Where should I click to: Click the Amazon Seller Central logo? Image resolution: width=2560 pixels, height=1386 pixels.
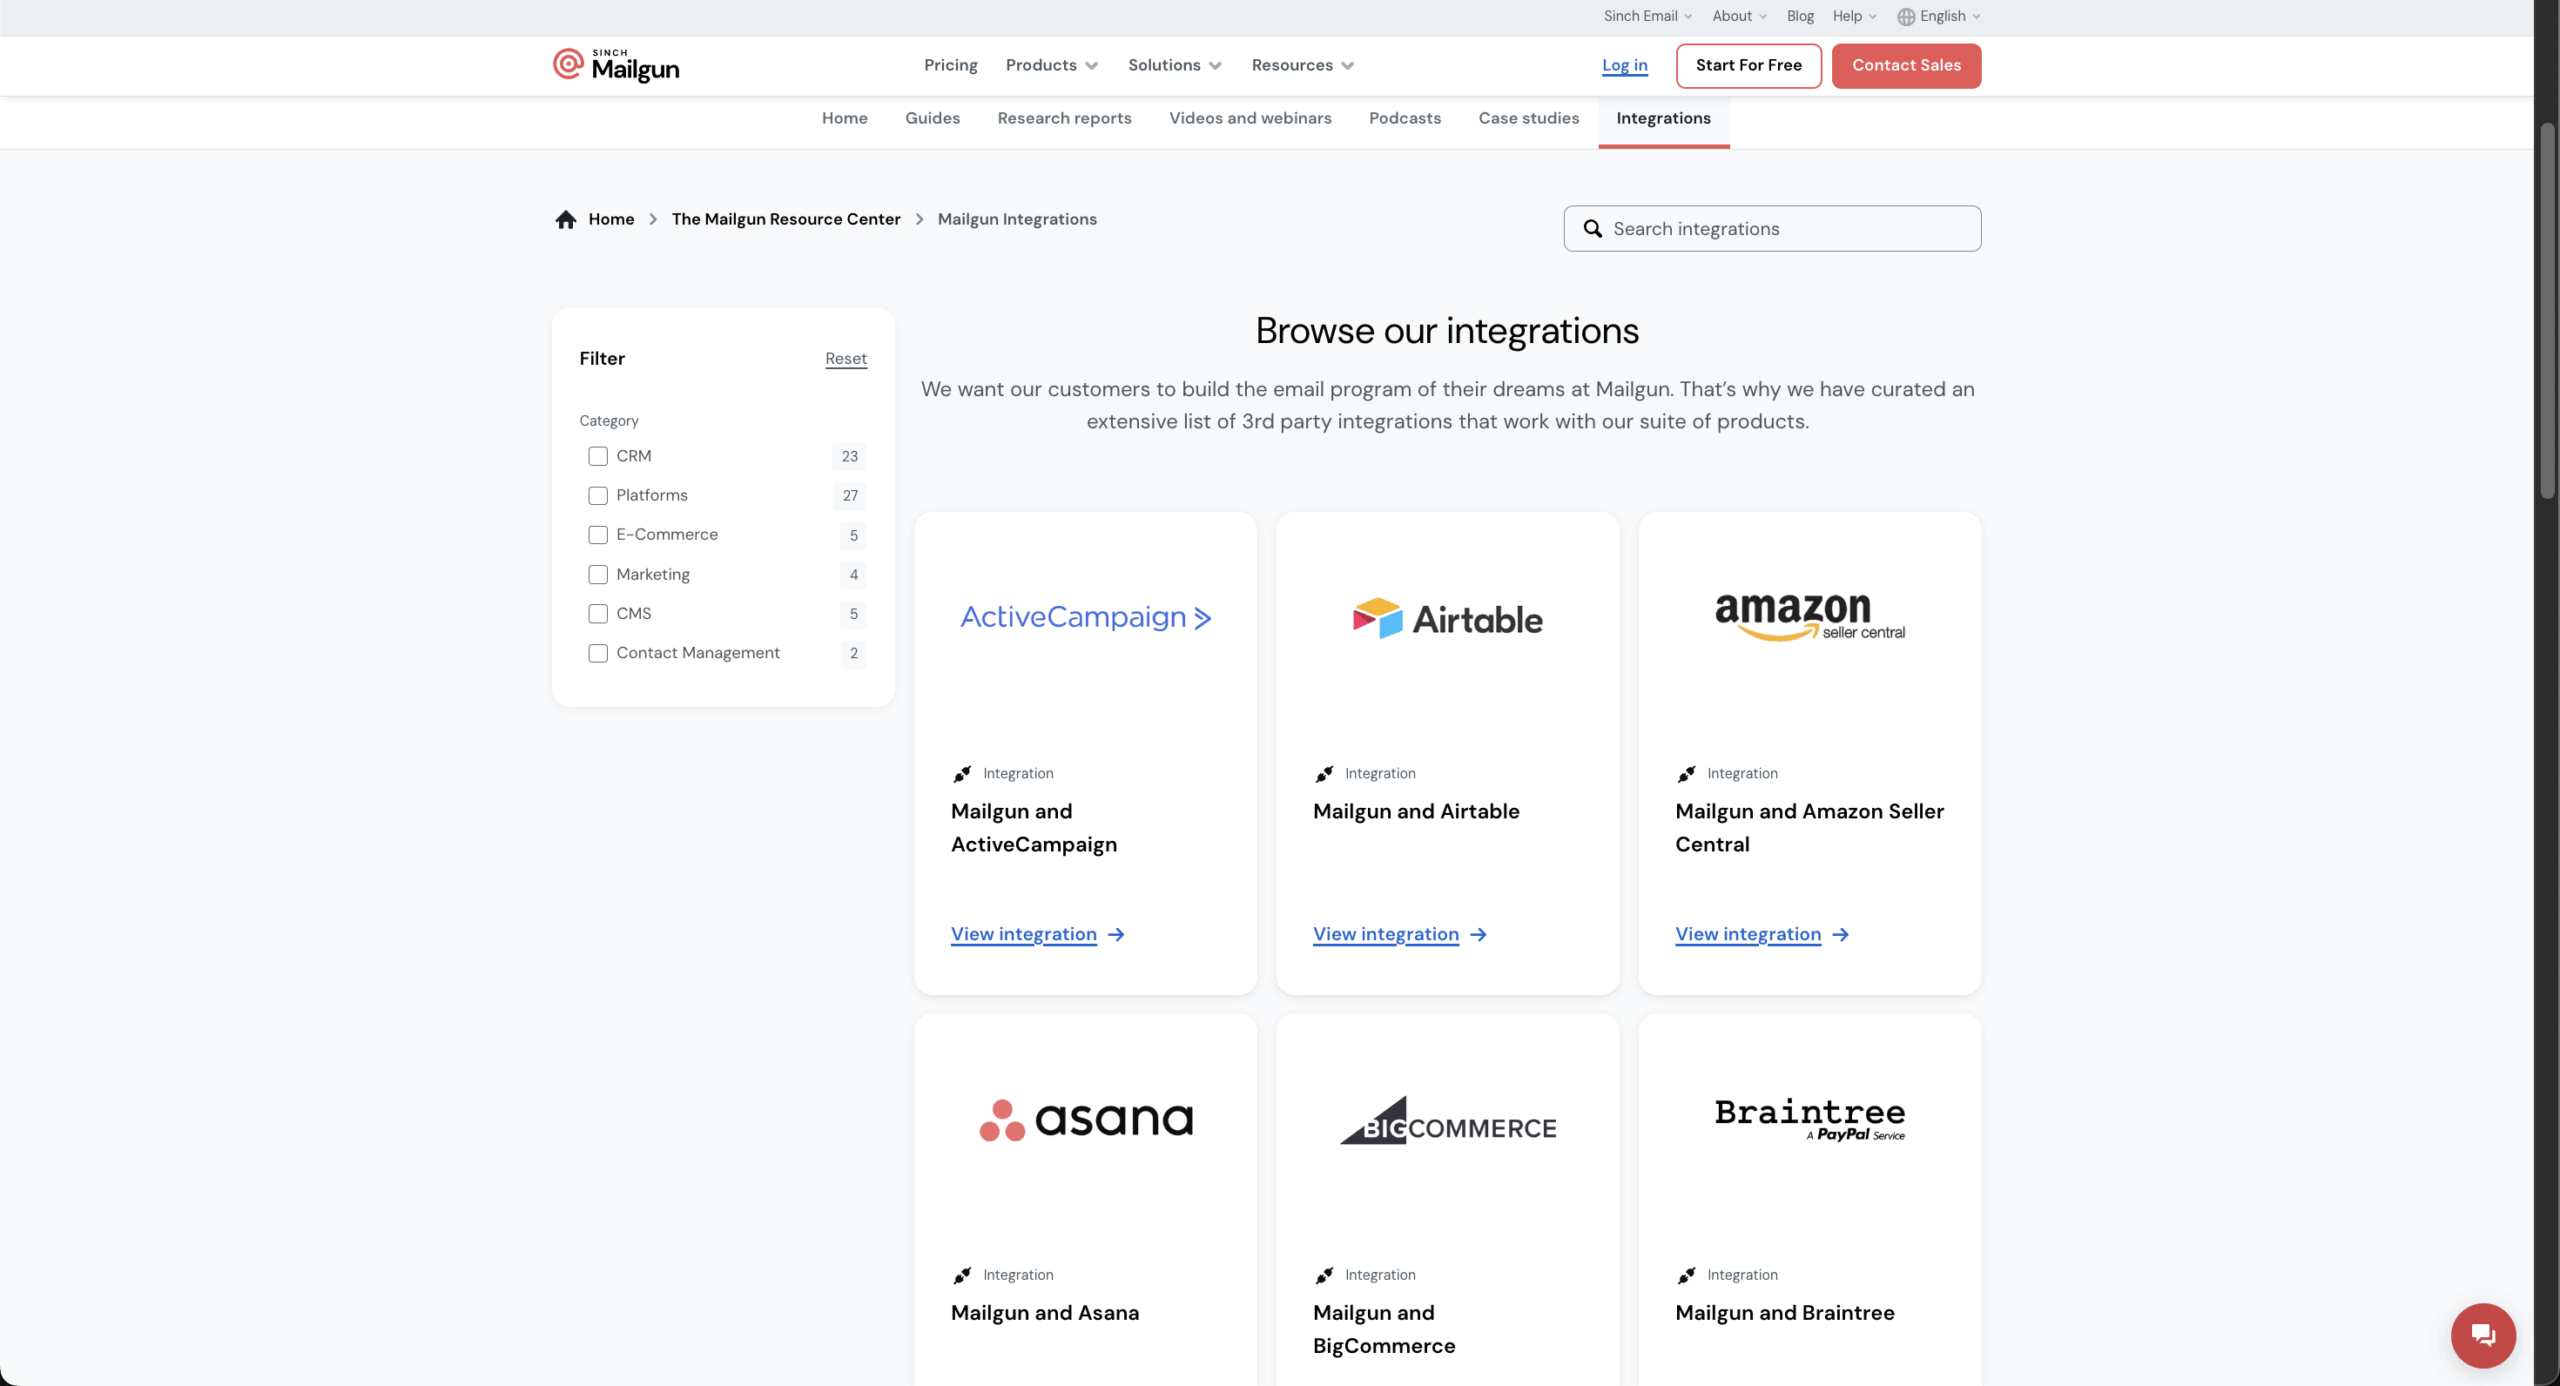[x=1809, y=616]
